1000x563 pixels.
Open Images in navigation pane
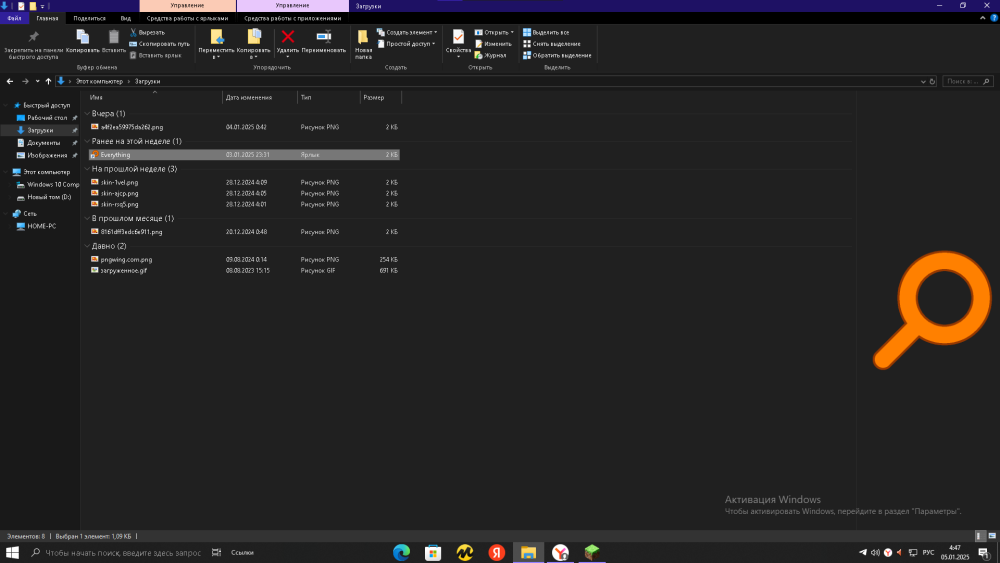(x=47, y=156)
